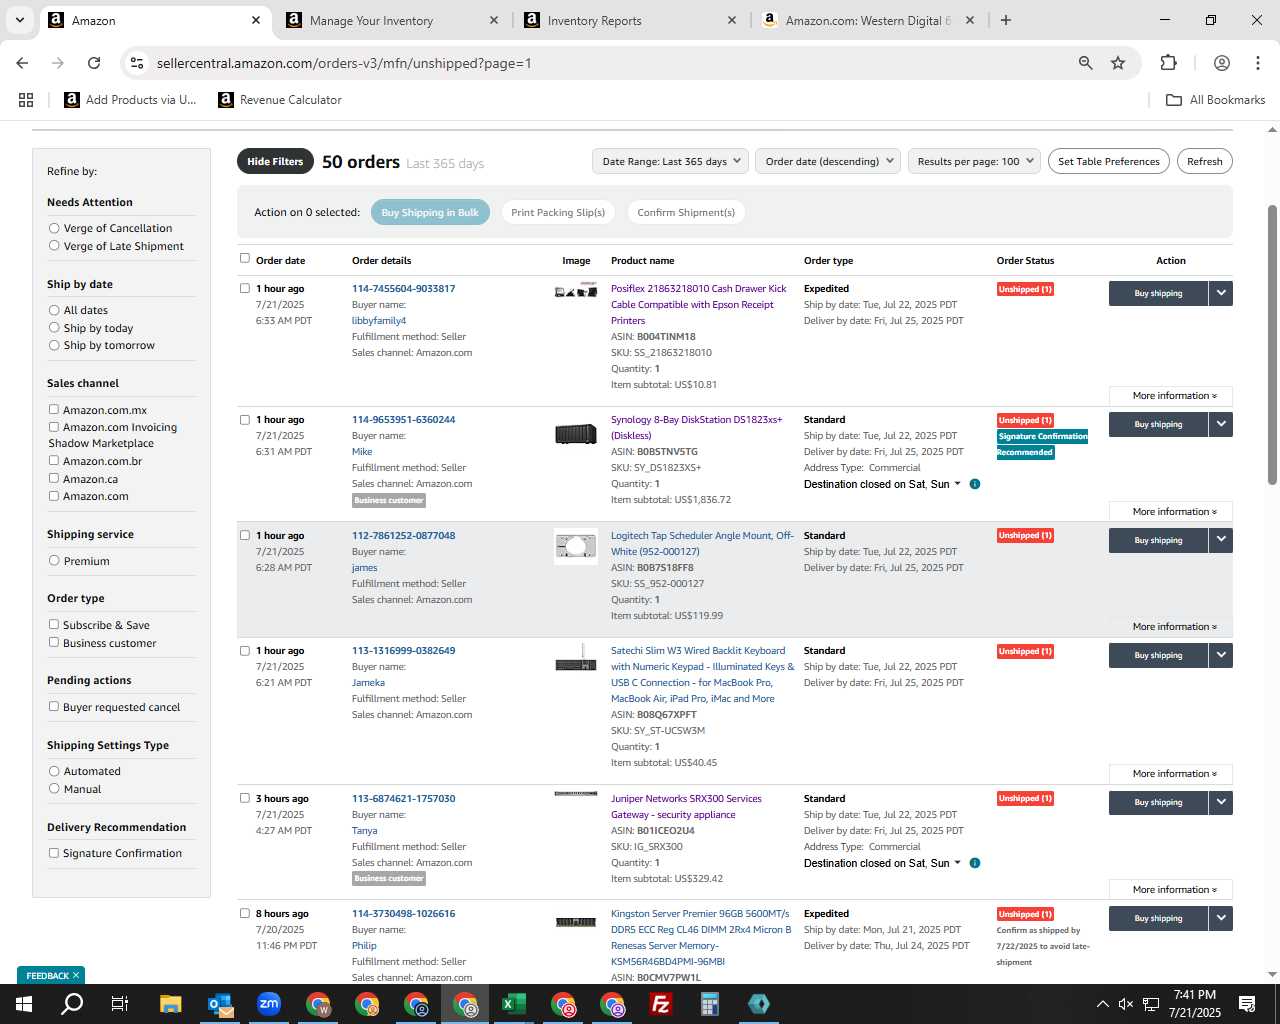Open Windows search from the taskbar
The image size is (1280, 1024).
point(72,1004)
